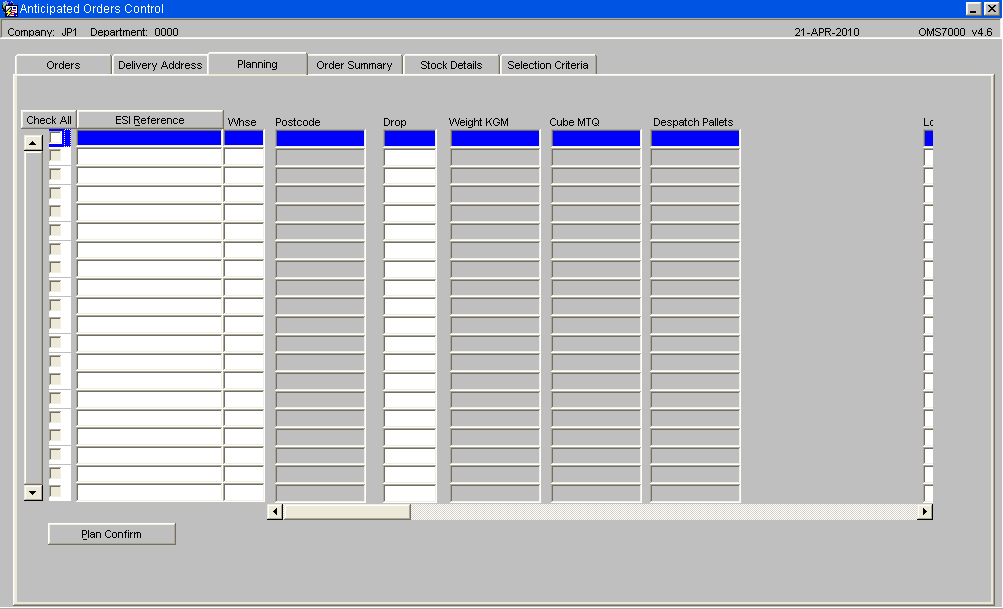Click the Anticipated Orders Control title icon
The image size is (1003, 609).
[10, 9]
